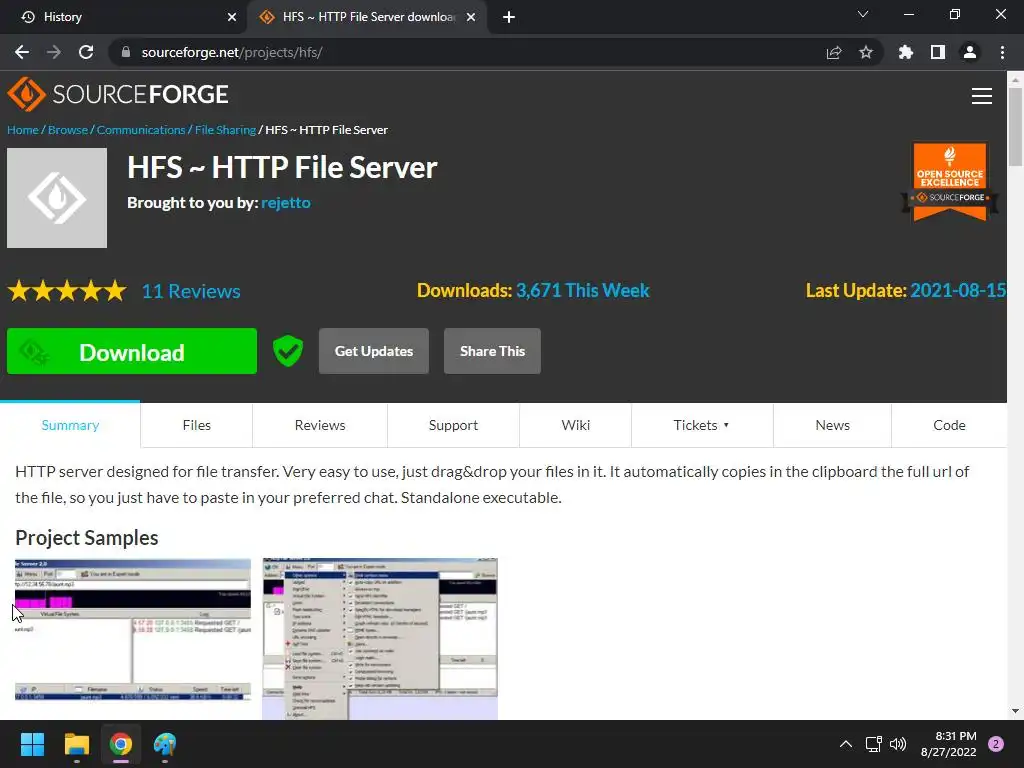Open File Explorer from taskbar

coord(76,744)
